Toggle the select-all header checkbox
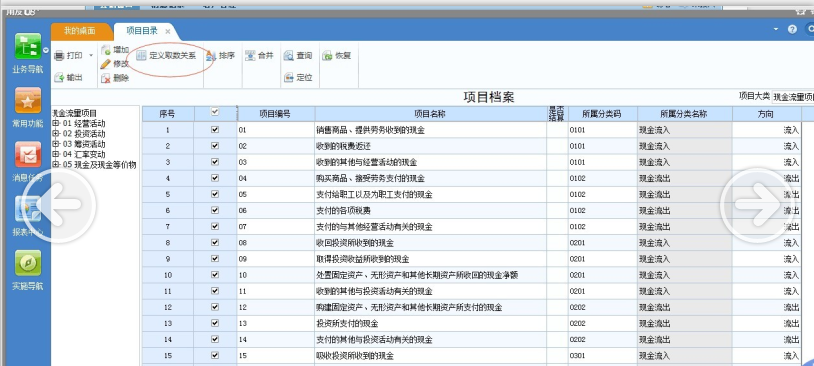 215,111
